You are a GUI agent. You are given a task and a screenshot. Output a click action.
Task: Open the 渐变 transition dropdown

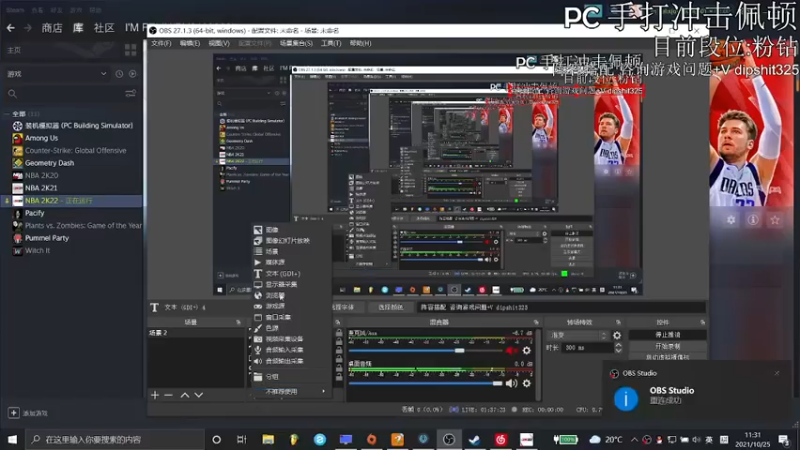coord(578,335)
